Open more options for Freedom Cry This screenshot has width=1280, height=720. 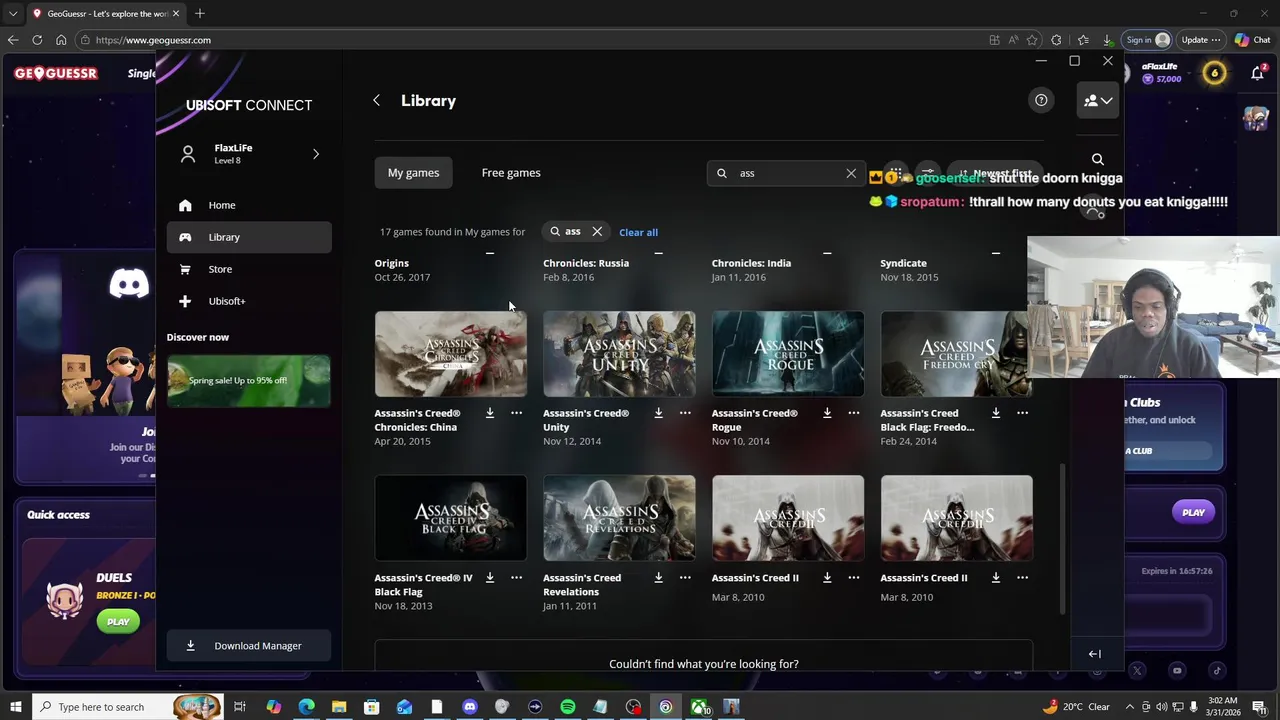tap(1022, 413)
